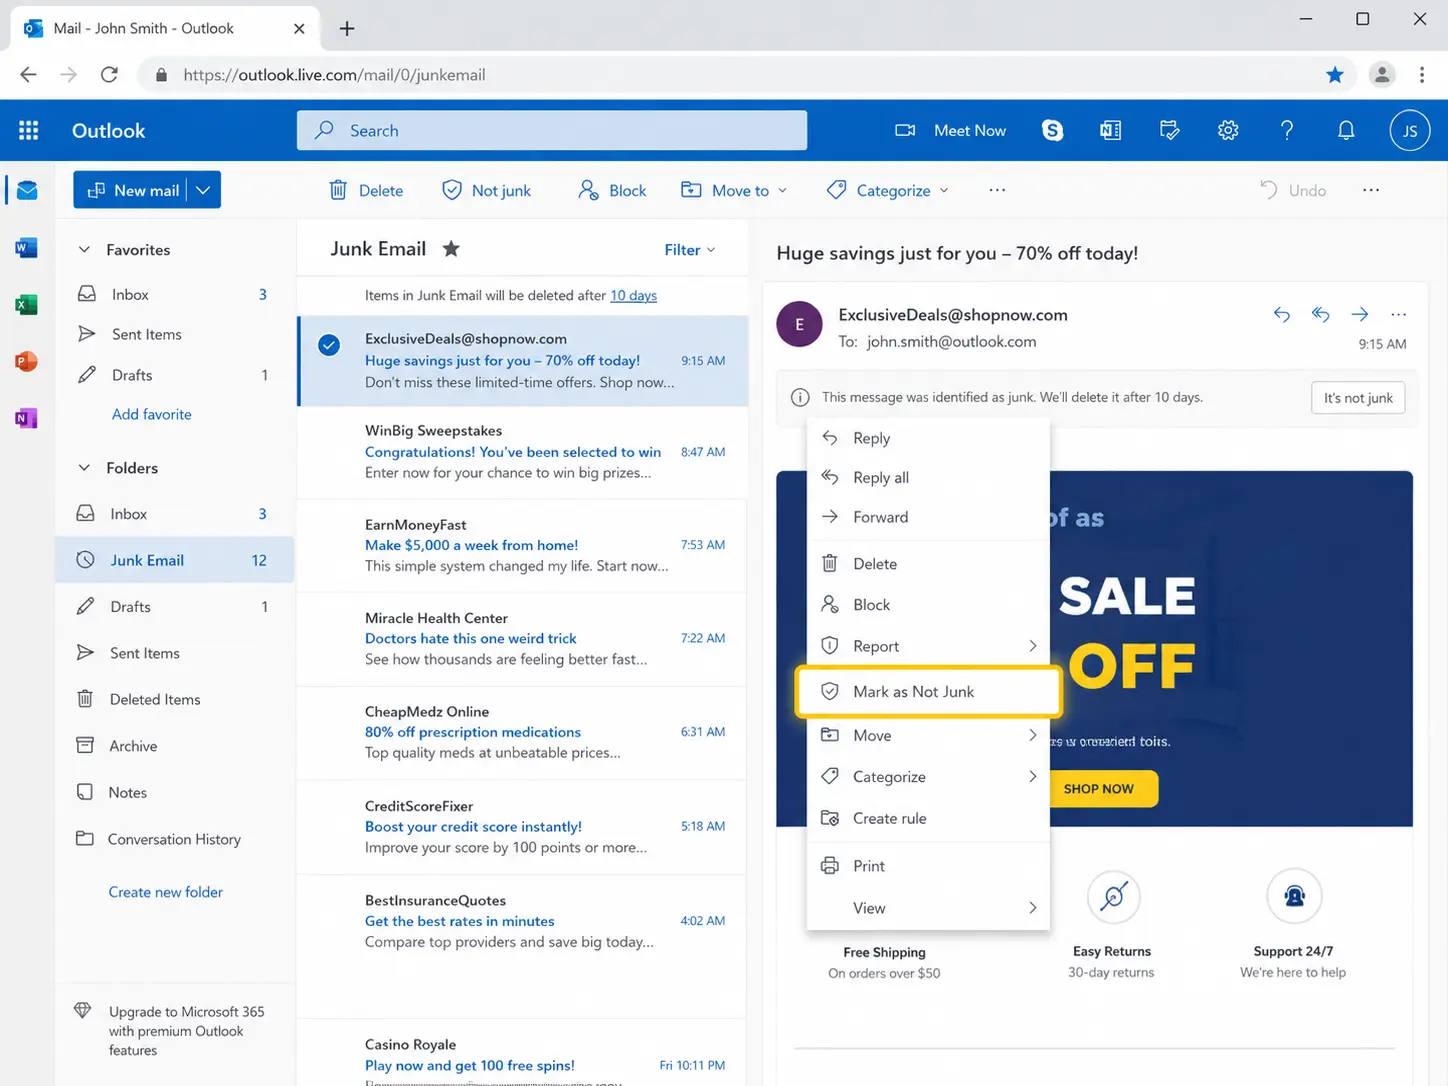Open CheapMedz Online email
Image resolution: width=1448 pixels, height=1086 pixels.
pos(522,733)
